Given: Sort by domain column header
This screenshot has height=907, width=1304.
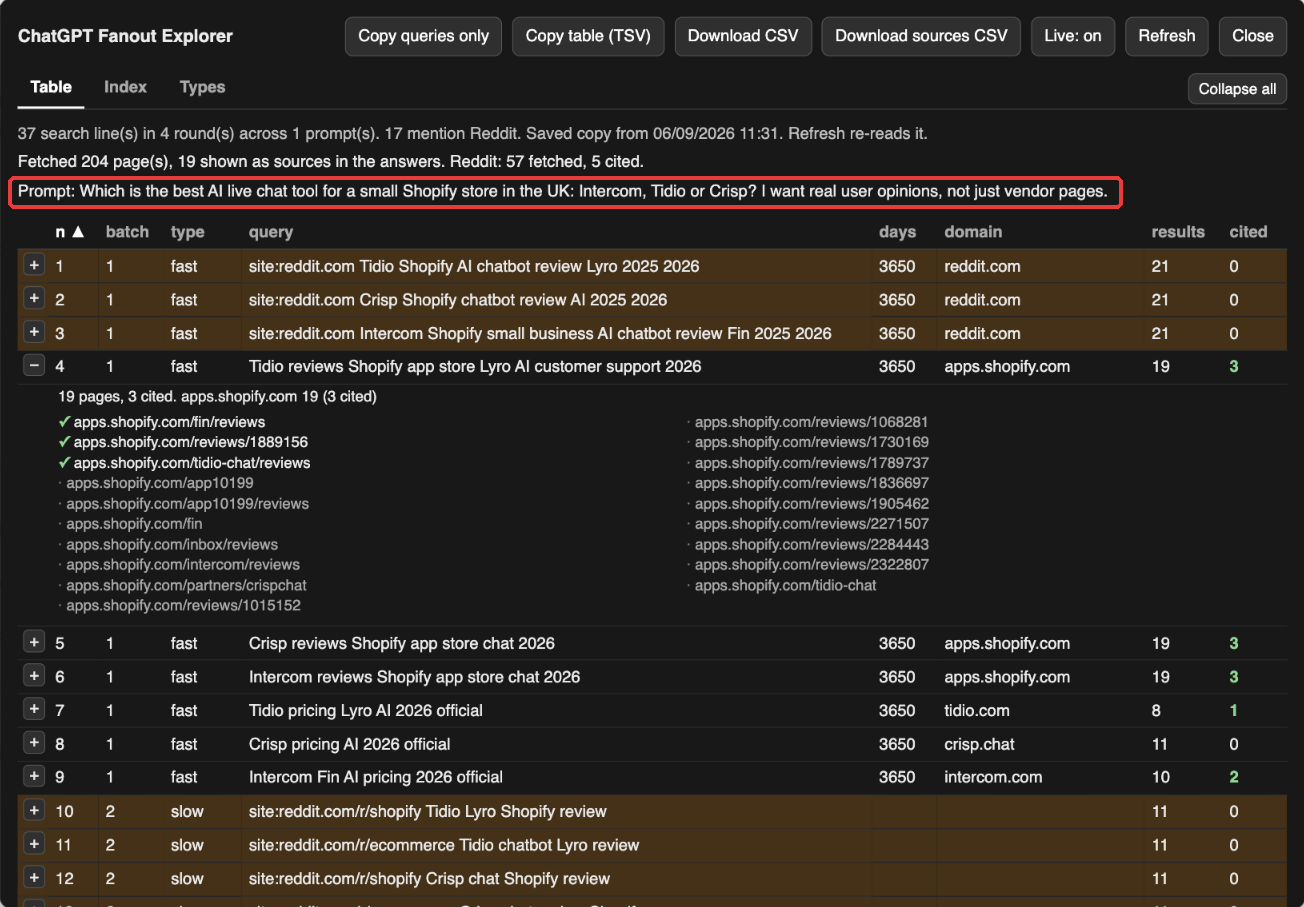Looking at the screenshot, I should click(x=972, y=232).
